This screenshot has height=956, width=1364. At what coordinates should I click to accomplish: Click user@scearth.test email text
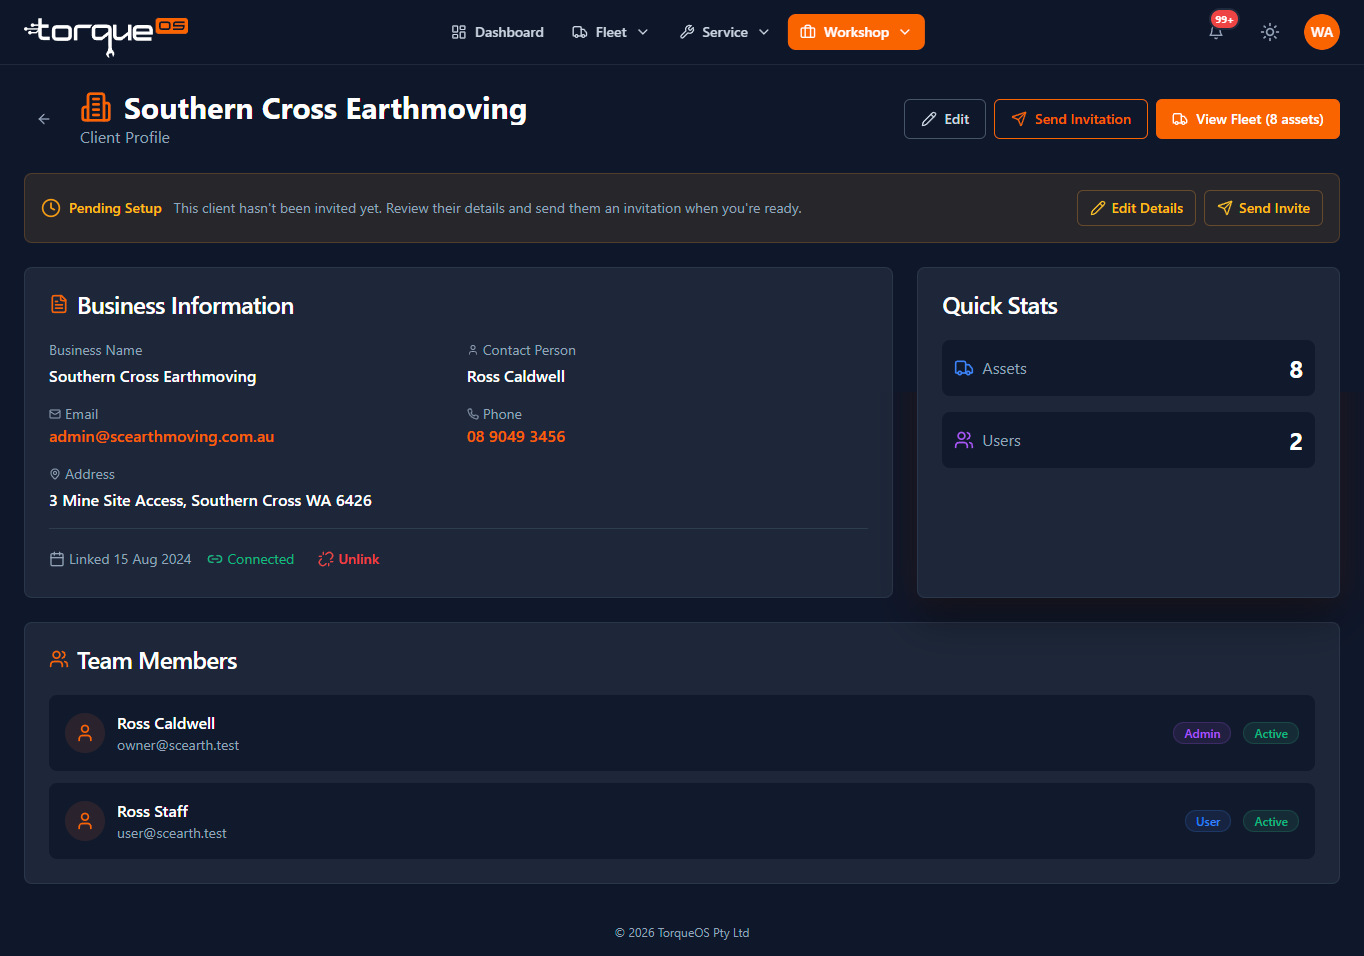pyautogui.click(x=172, y=833)
